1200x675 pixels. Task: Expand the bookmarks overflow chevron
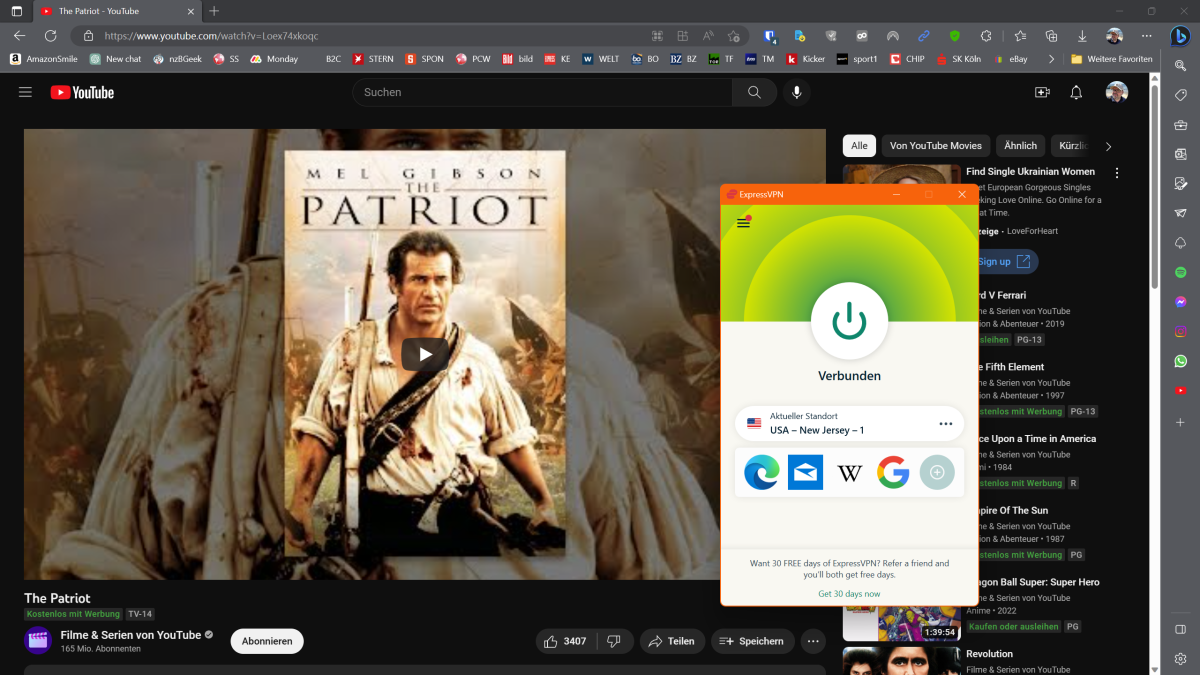coord(1051,59)
